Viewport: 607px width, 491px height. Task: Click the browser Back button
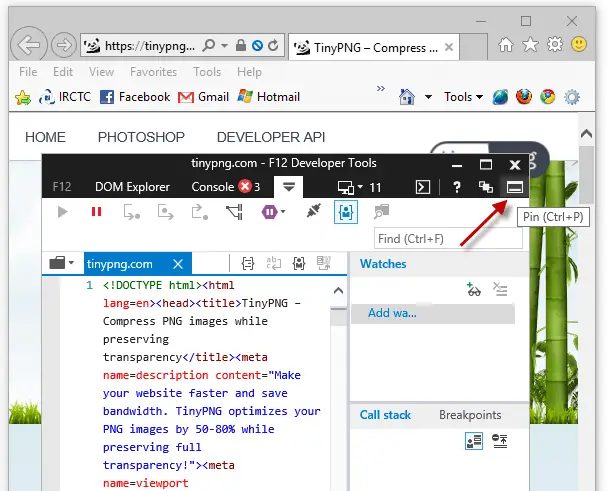(29, 45)
